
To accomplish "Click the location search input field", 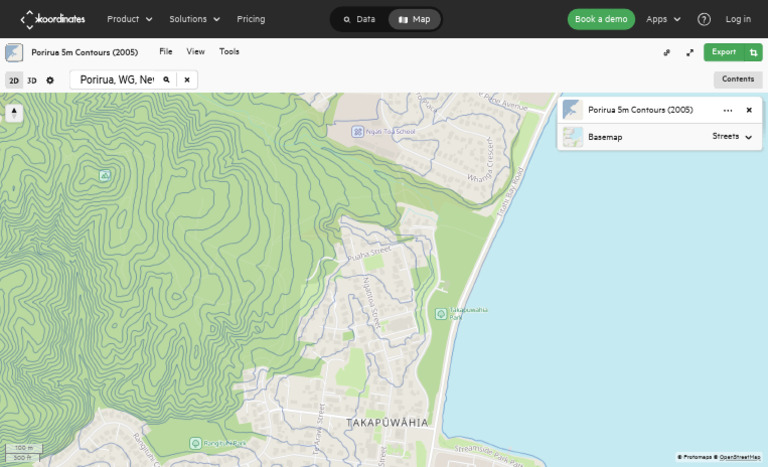I will tap(117, 79).
